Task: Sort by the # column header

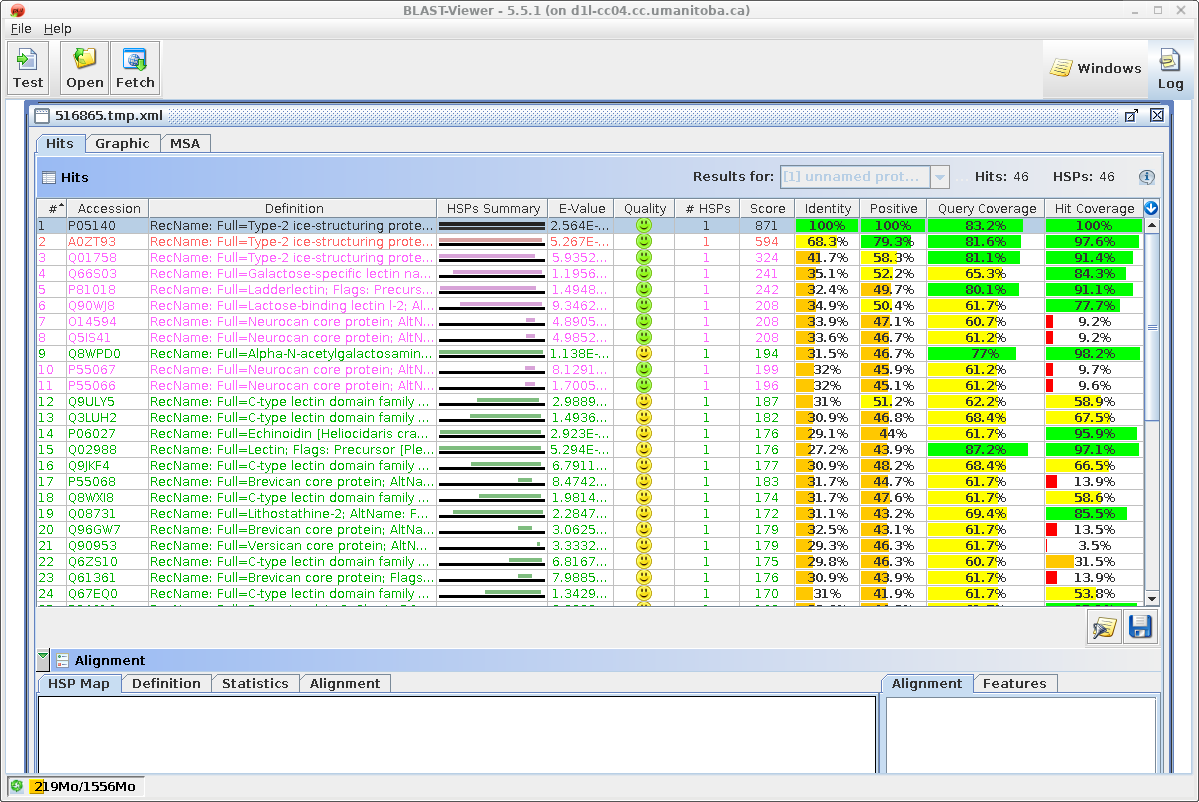Action: 51,208
